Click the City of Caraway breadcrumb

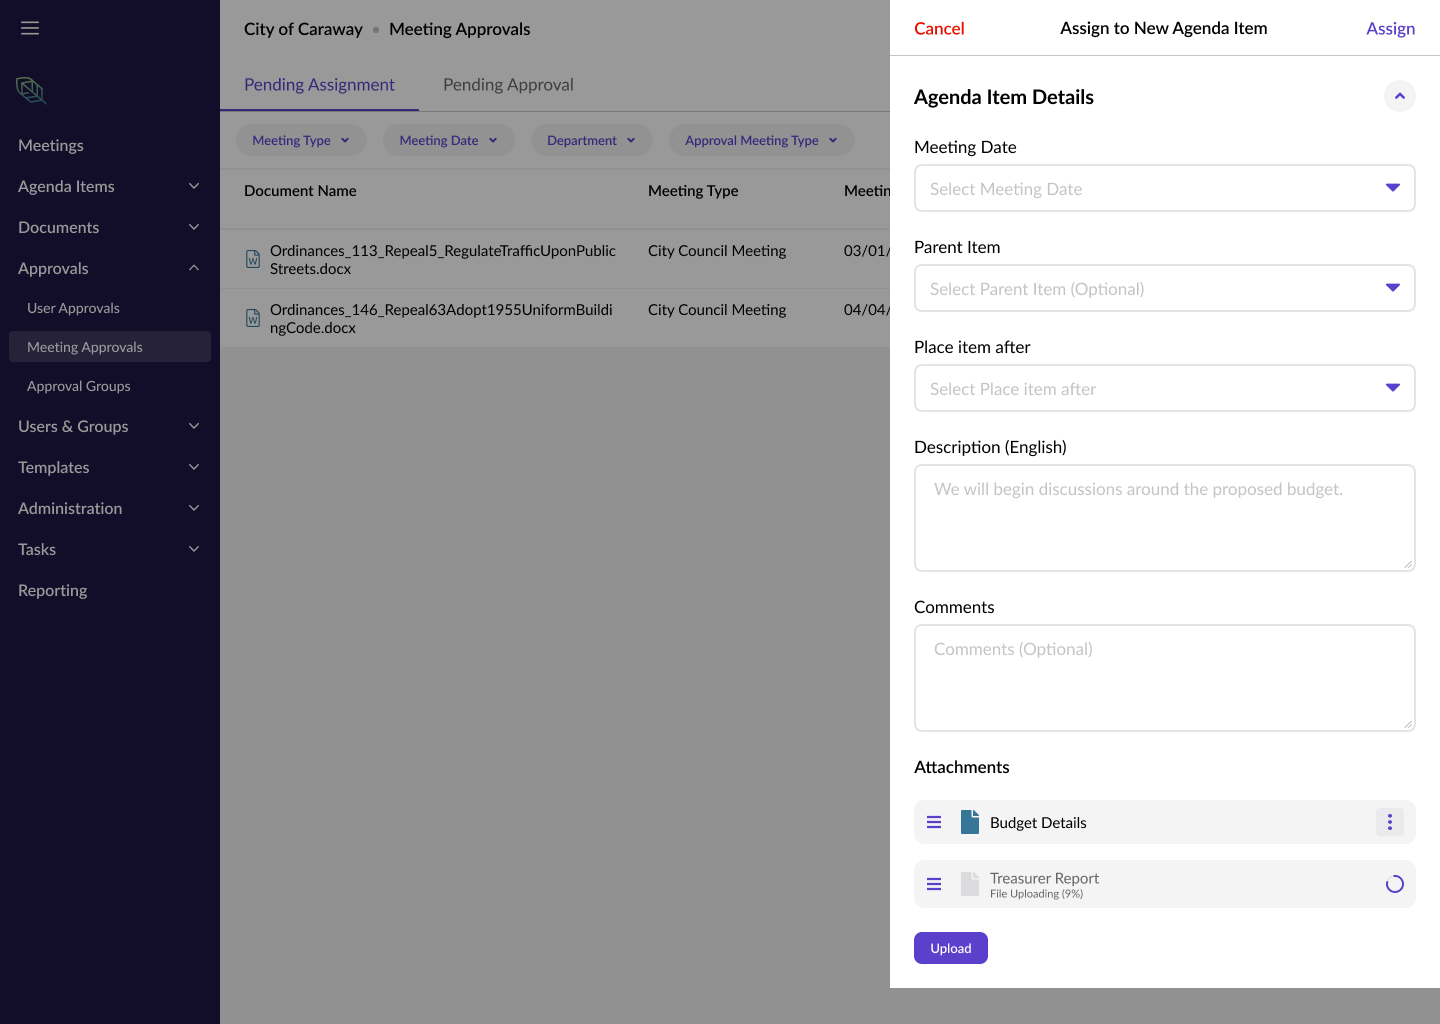tap(303, 29)
